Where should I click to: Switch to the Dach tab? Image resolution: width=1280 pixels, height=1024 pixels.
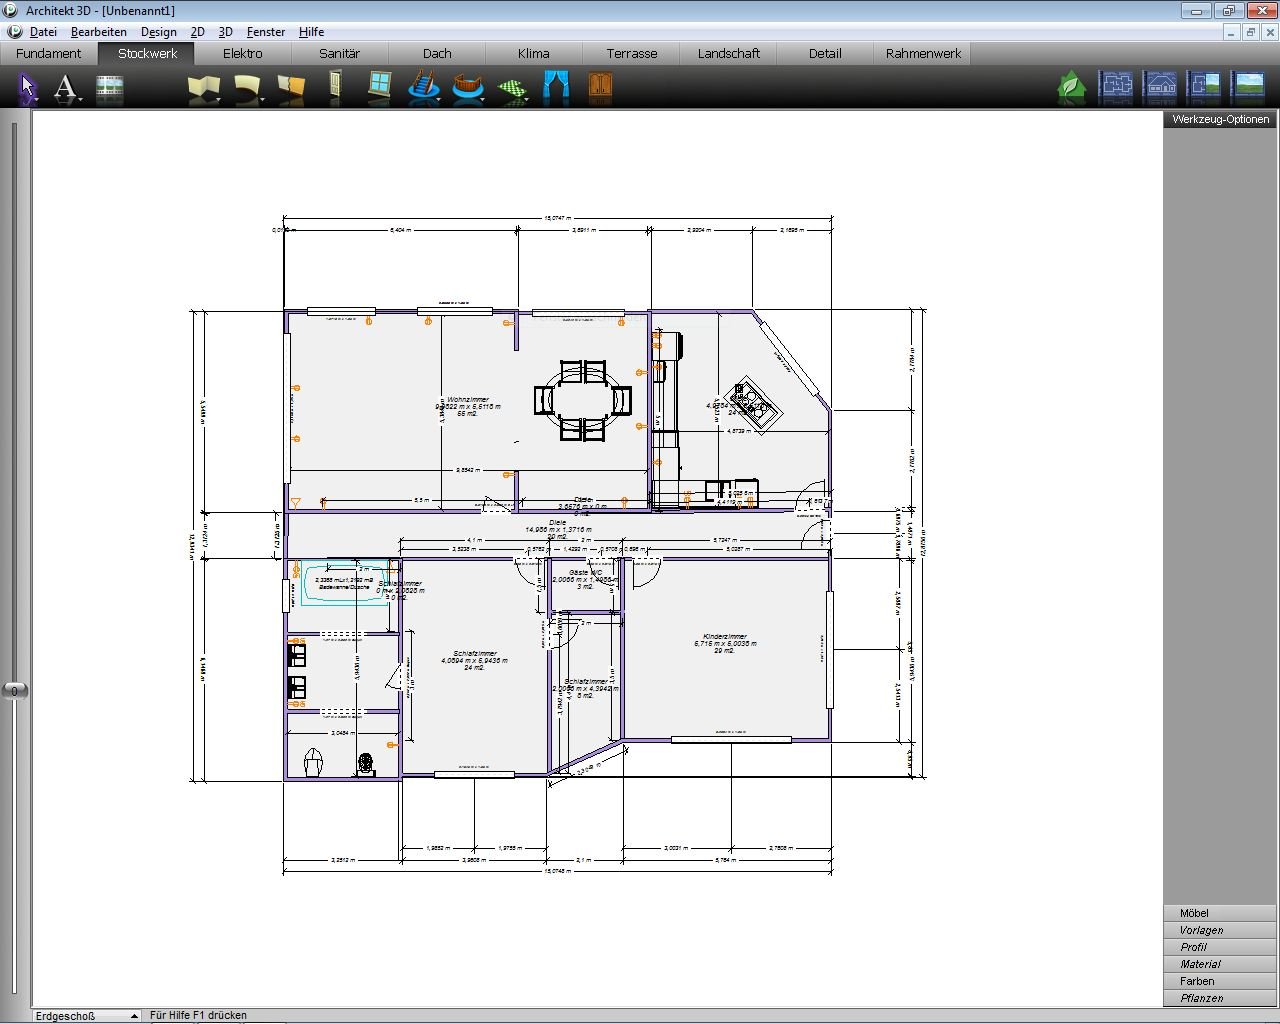437,54
